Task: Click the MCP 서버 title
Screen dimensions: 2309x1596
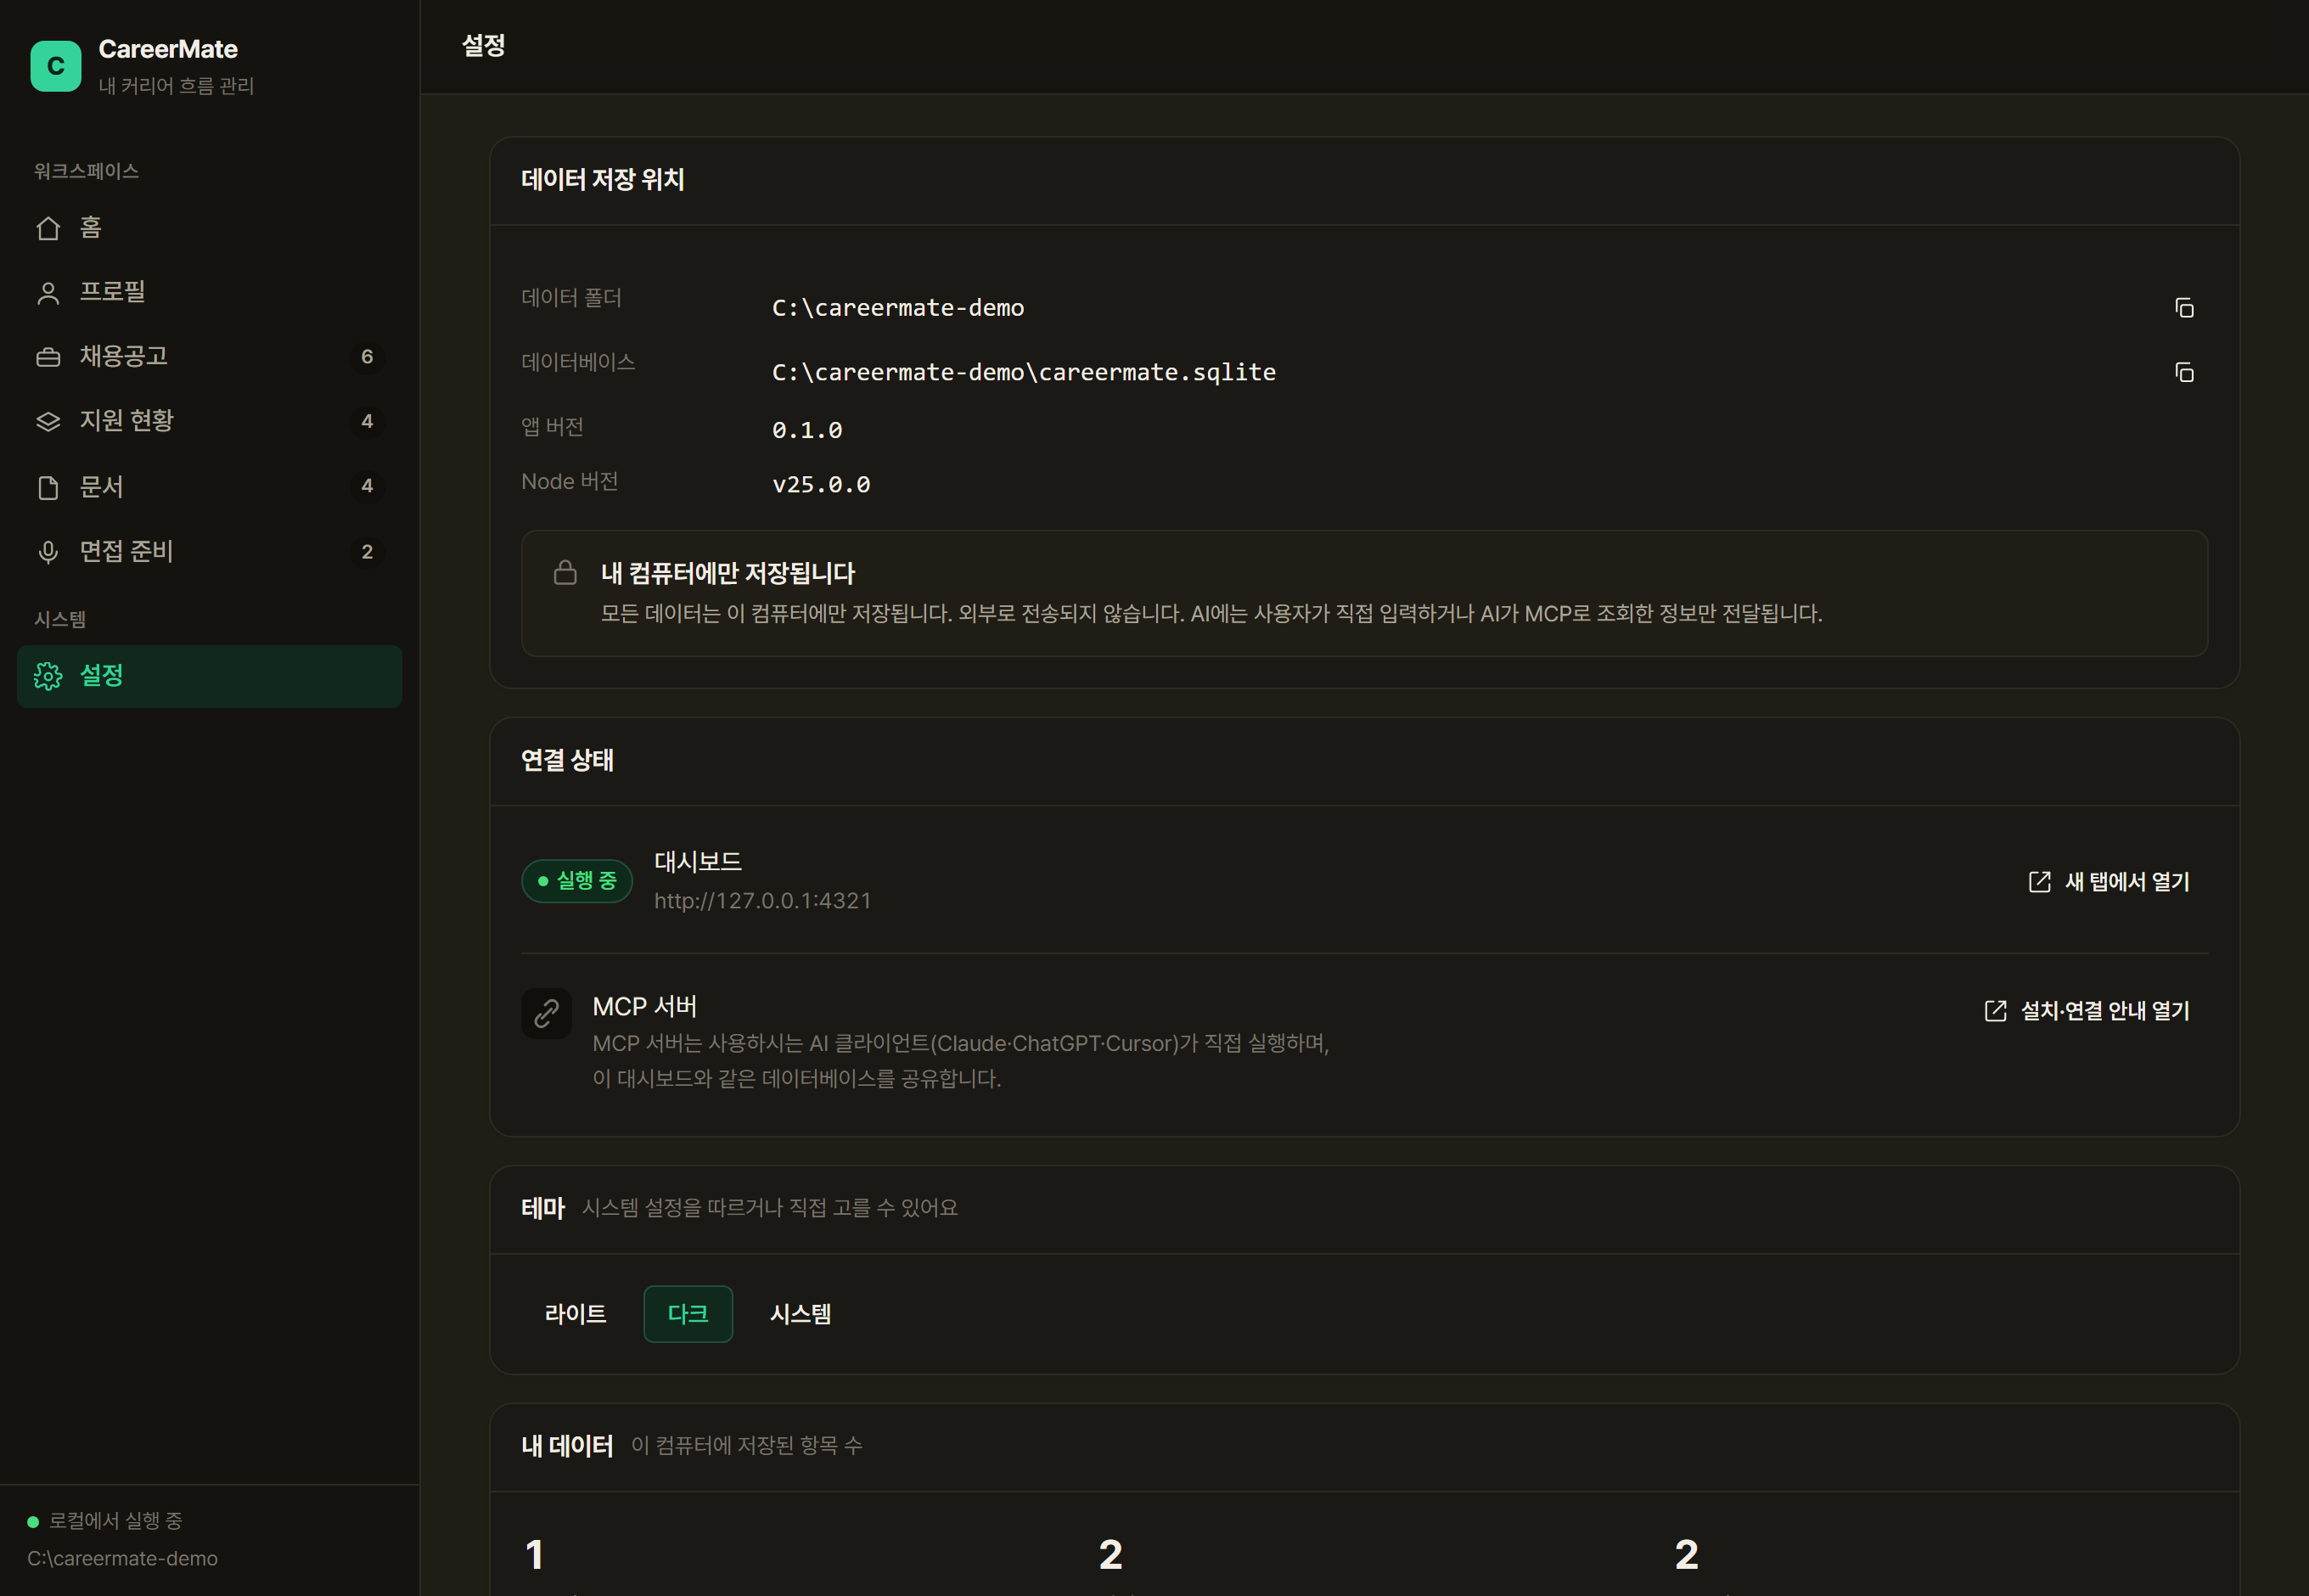Action: [x=644, y=1007]
